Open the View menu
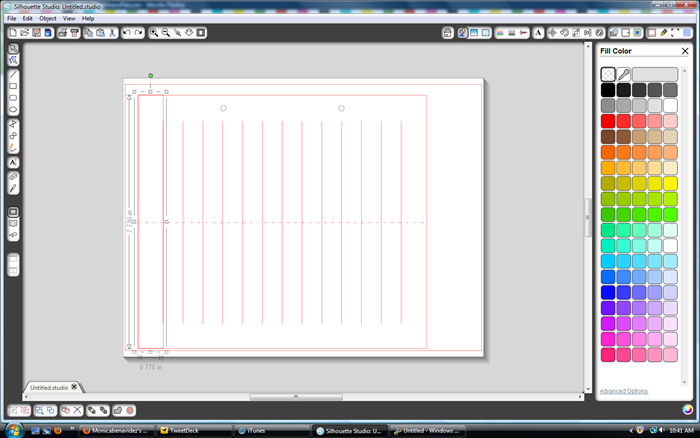700x438 pixels. [x=69, y=18]
